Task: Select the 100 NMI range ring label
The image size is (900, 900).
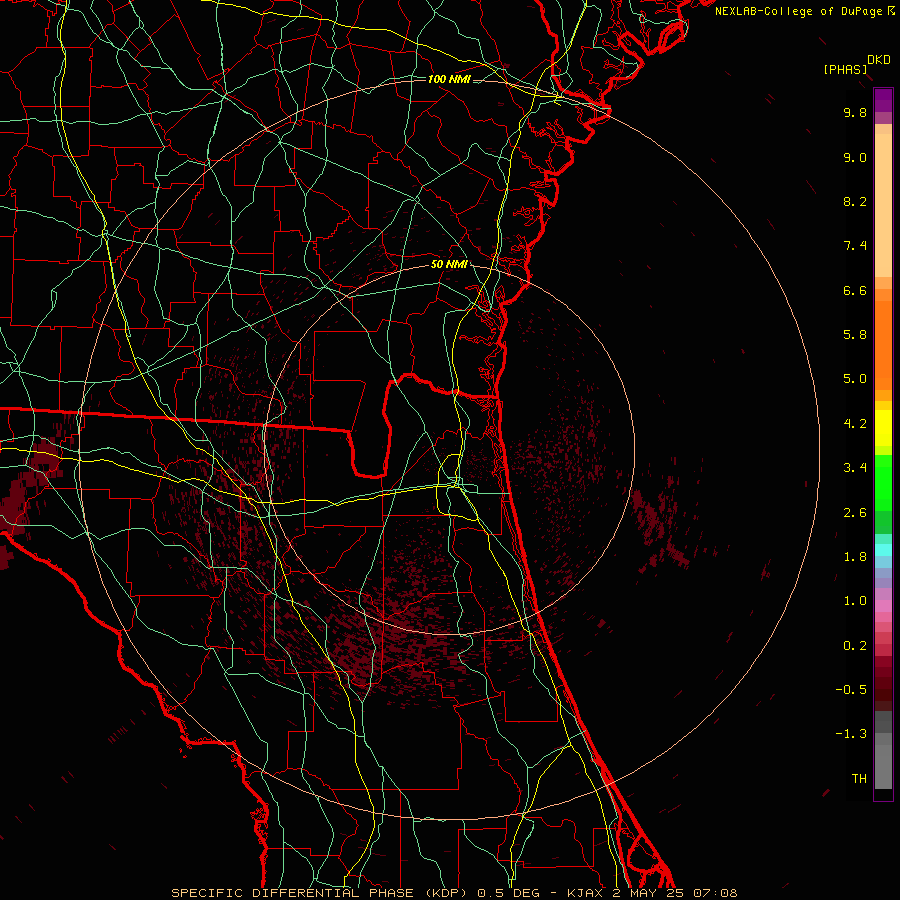Action: [449, 79]
